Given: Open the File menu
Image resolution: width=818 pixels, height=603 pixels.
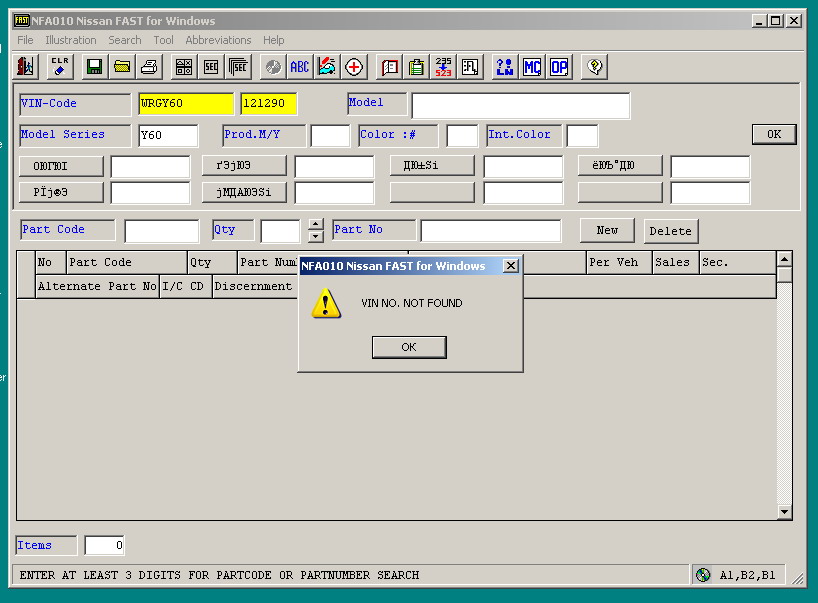Looking at the screenshot, I should point(25,40).
